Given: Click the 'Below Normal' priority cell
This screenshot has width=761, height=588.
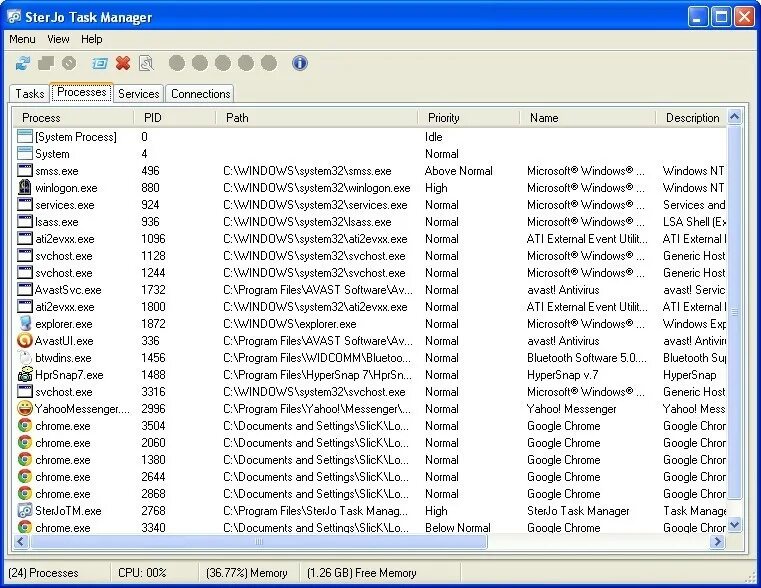Looking at the screenshot, I should click(458, 527).
